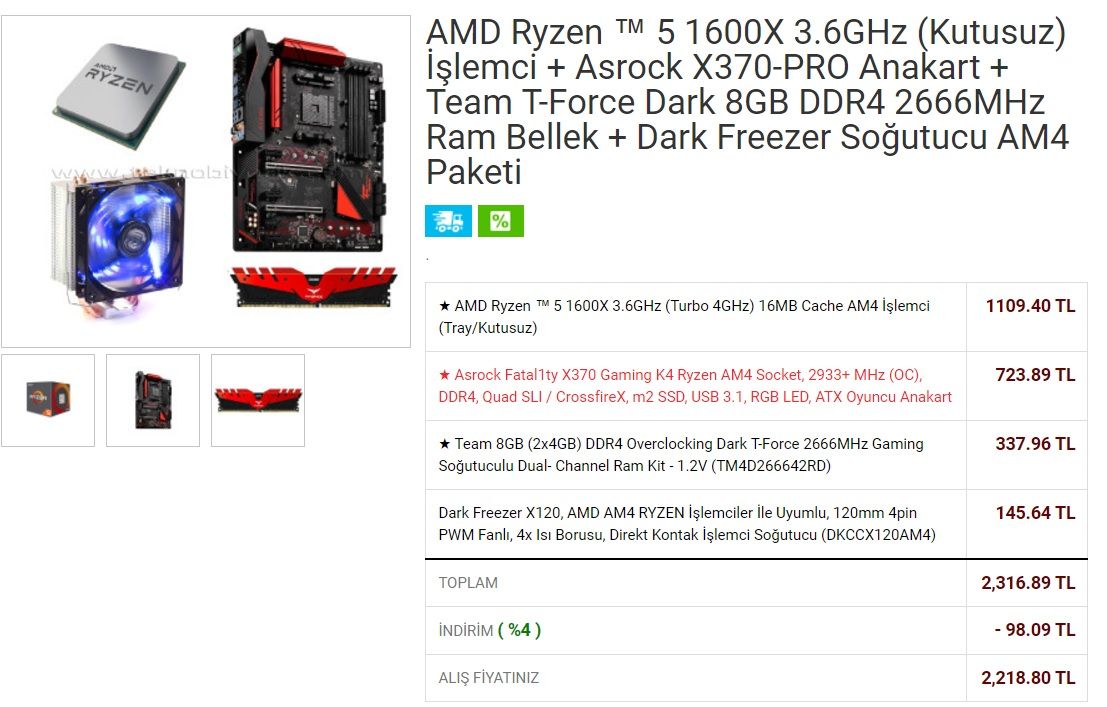The image size is (1107, 707).
Task: Click the AMD Ryzen 5 1600X processor row
Action: [x=756, y=317]
